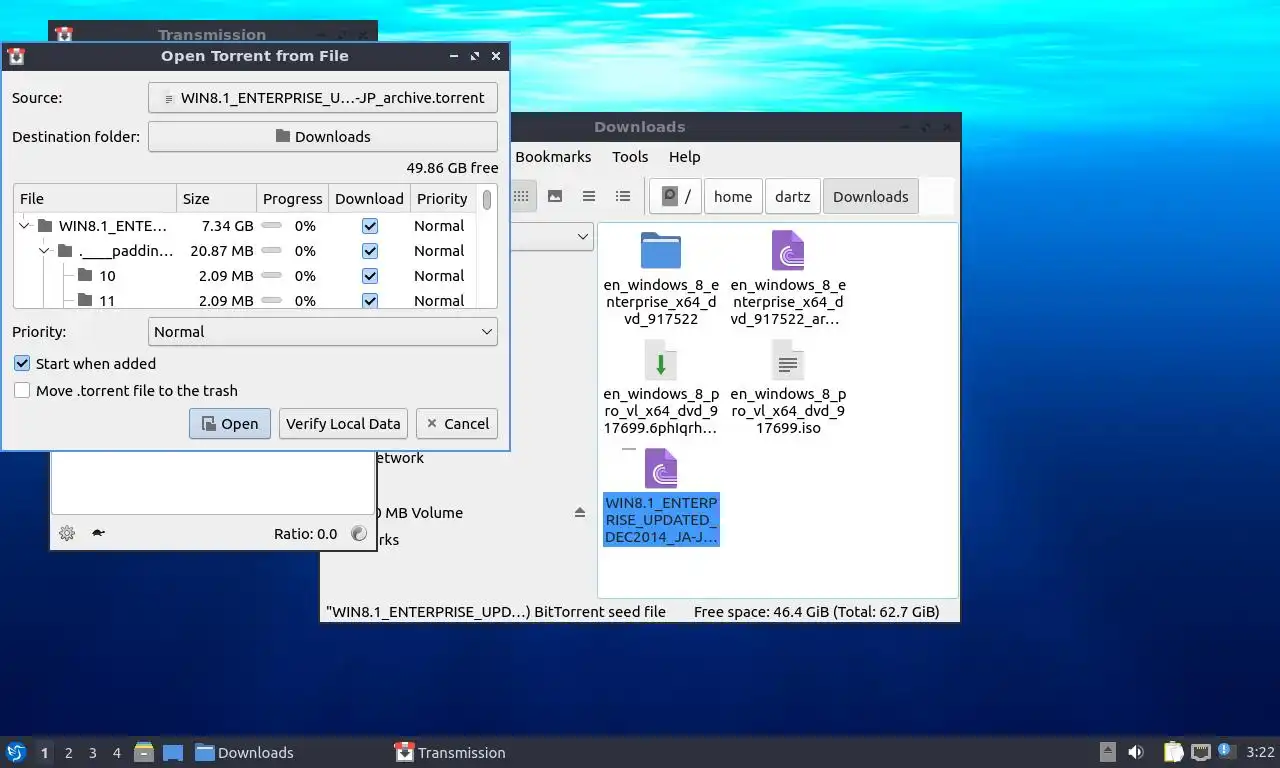Viewport: 1280px width, 768px height.
Task: Toggle turtle alternative speed limits icon
Action: (98, 533)
